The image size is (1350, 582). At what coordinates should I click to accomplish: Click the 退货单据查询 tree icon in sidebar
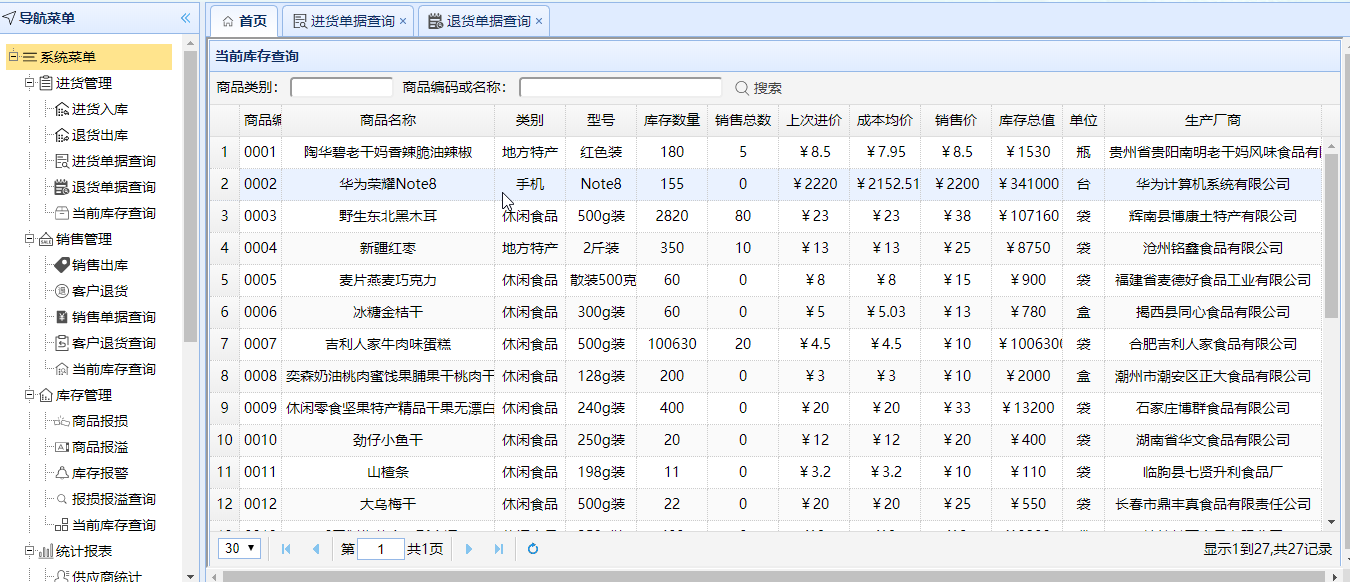(x=62, y=187)
